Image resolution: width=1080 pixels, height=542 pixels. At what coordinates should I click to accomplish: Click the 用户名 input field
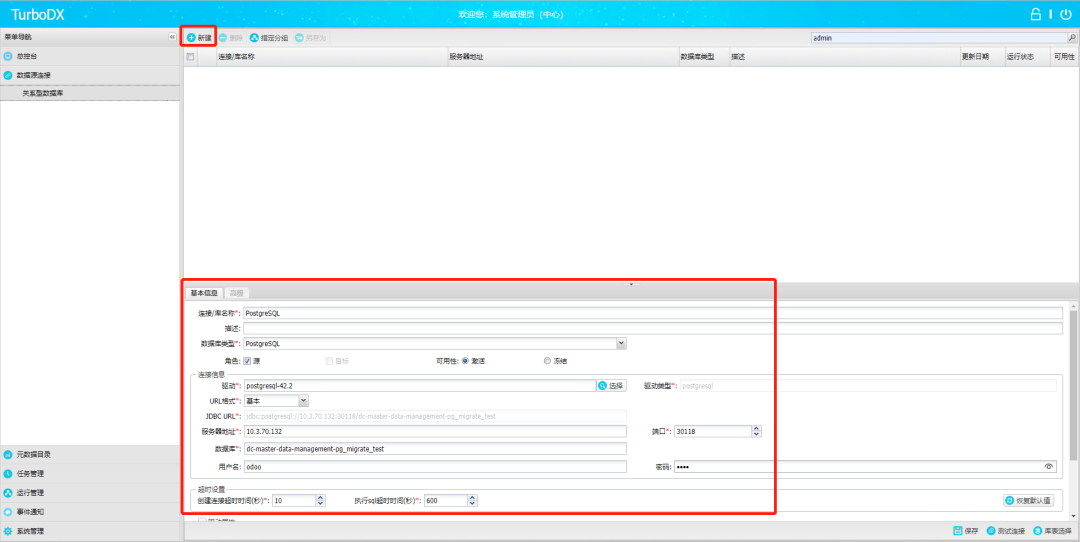click(x=435, y=466)
